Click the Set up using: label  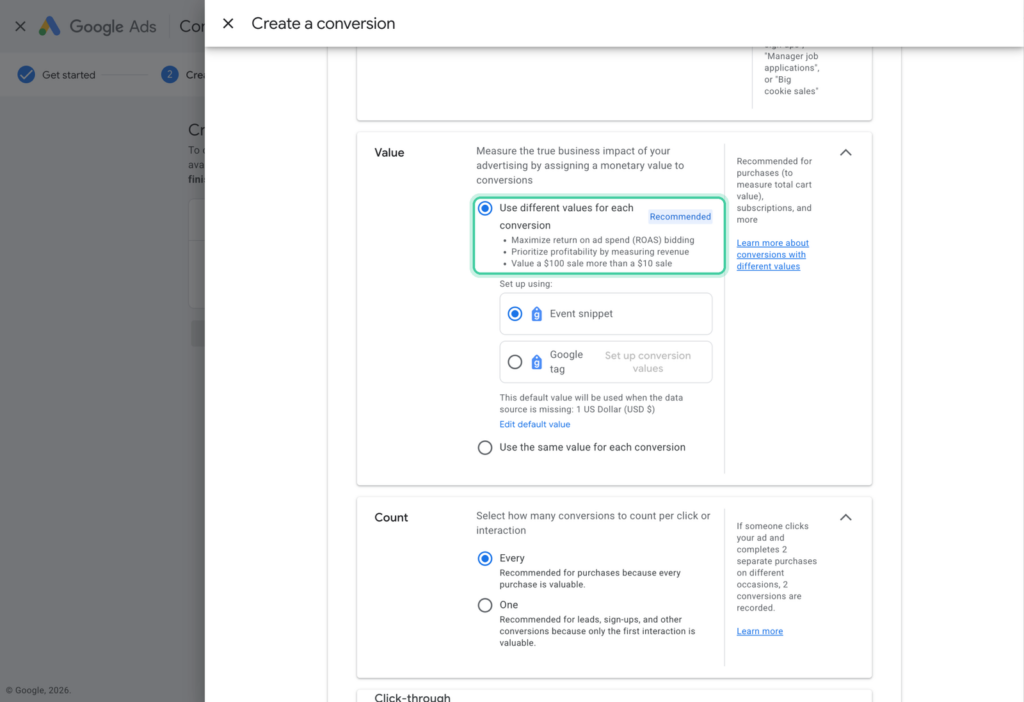[526, 284]
